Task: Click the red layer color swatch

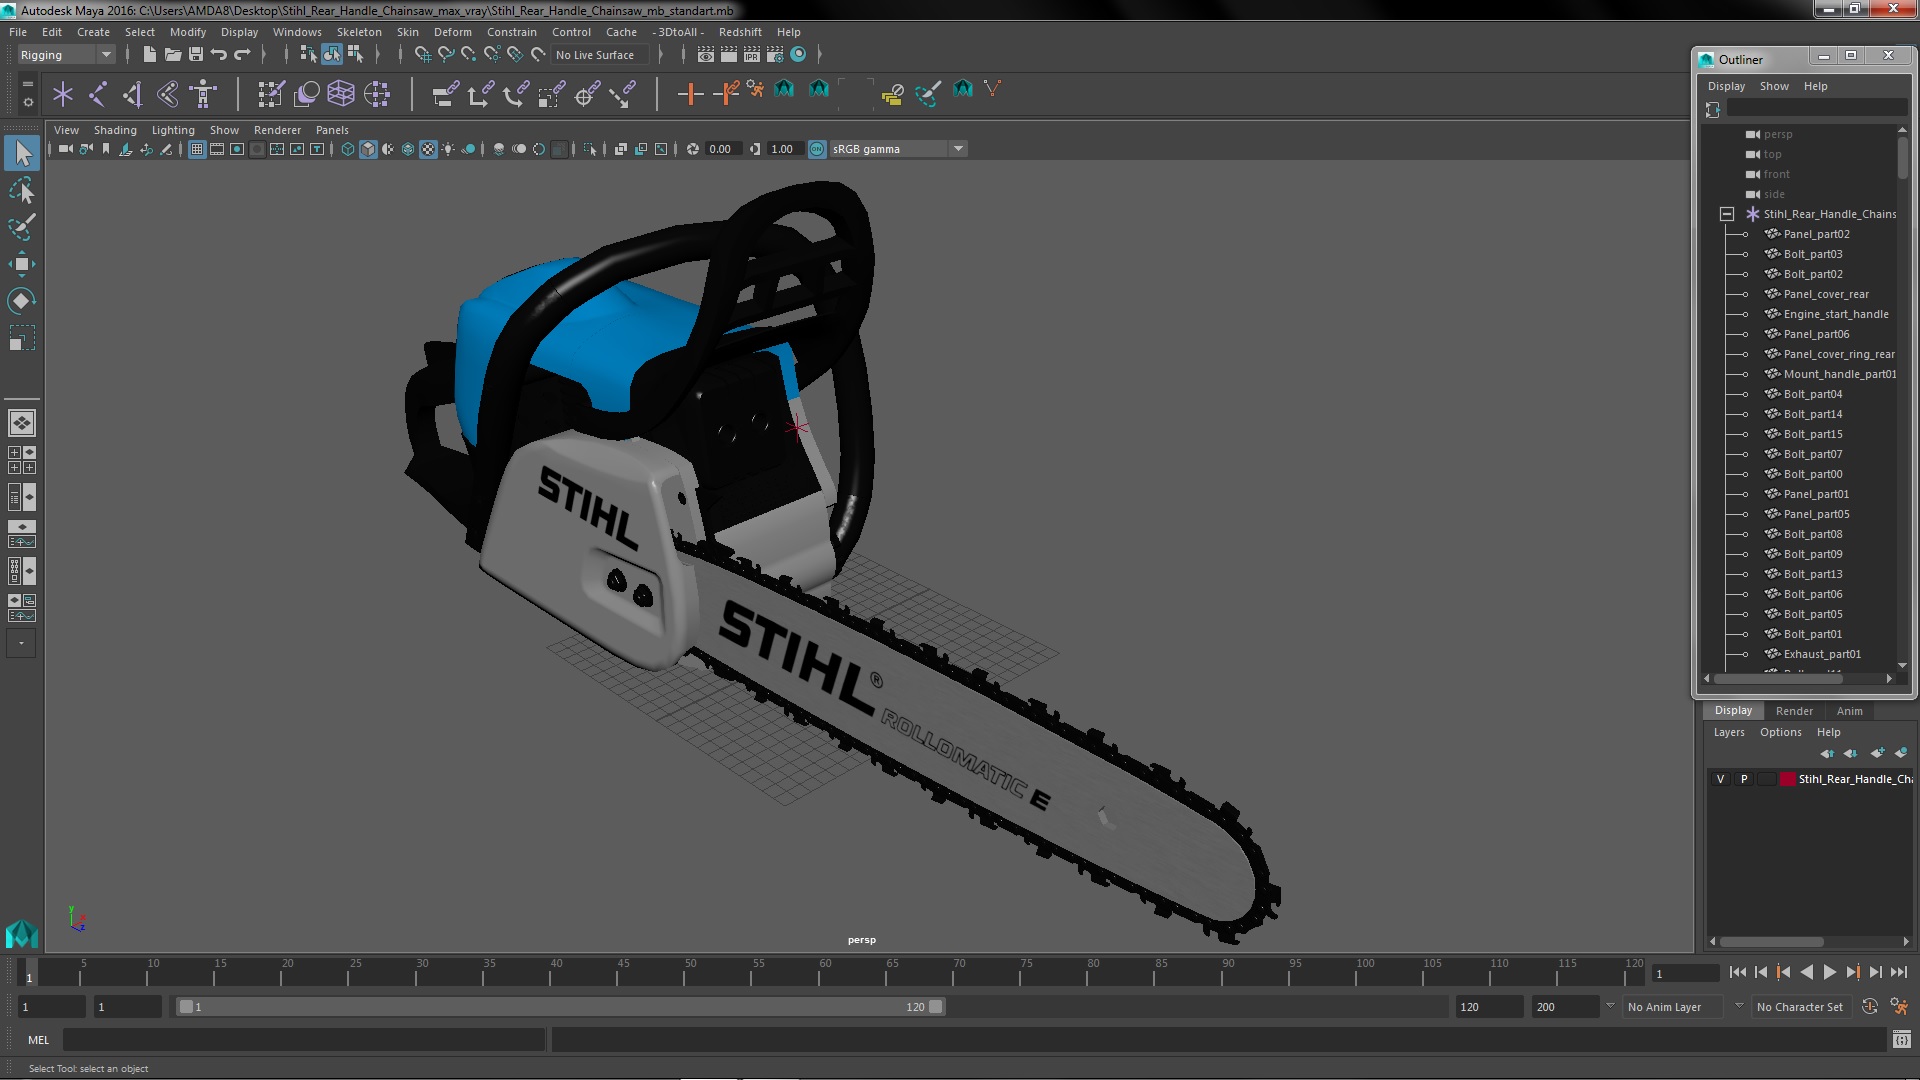Action: (x=1787, y=779)
